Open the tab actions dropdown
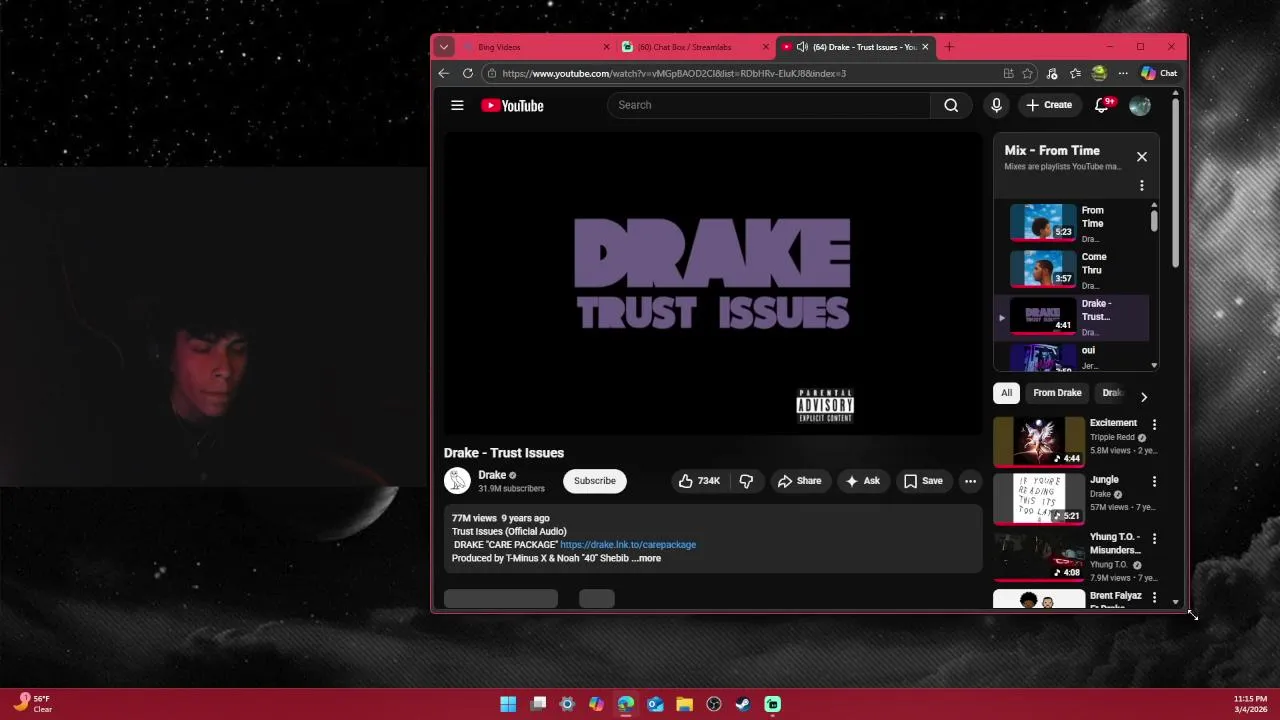The image size is (1280, 720). [444, 47]
